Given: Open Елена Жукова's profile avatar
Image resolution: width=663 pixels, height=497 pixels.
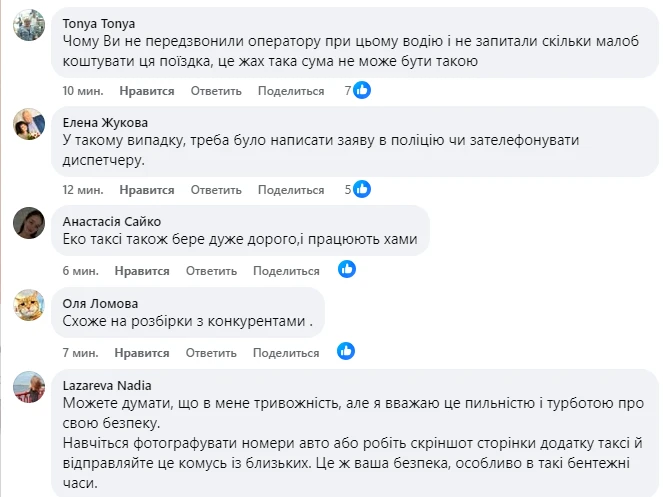Looking at the screenshot, I should (x=27, y=125).
